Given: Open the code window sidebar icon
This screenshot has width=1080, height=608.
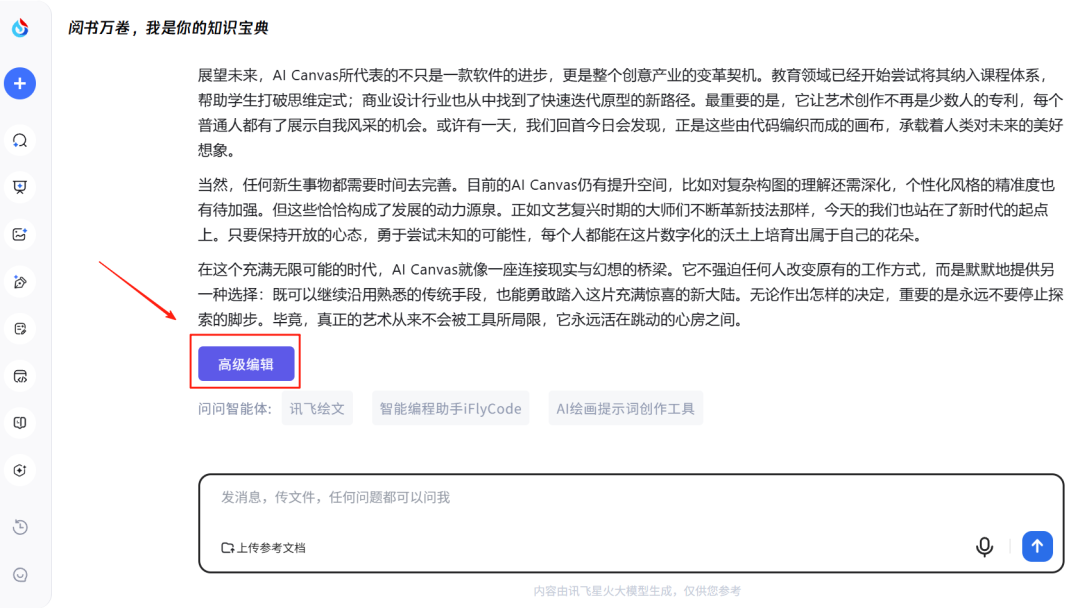Looking at the screenshot, I should tap(20, 376).
